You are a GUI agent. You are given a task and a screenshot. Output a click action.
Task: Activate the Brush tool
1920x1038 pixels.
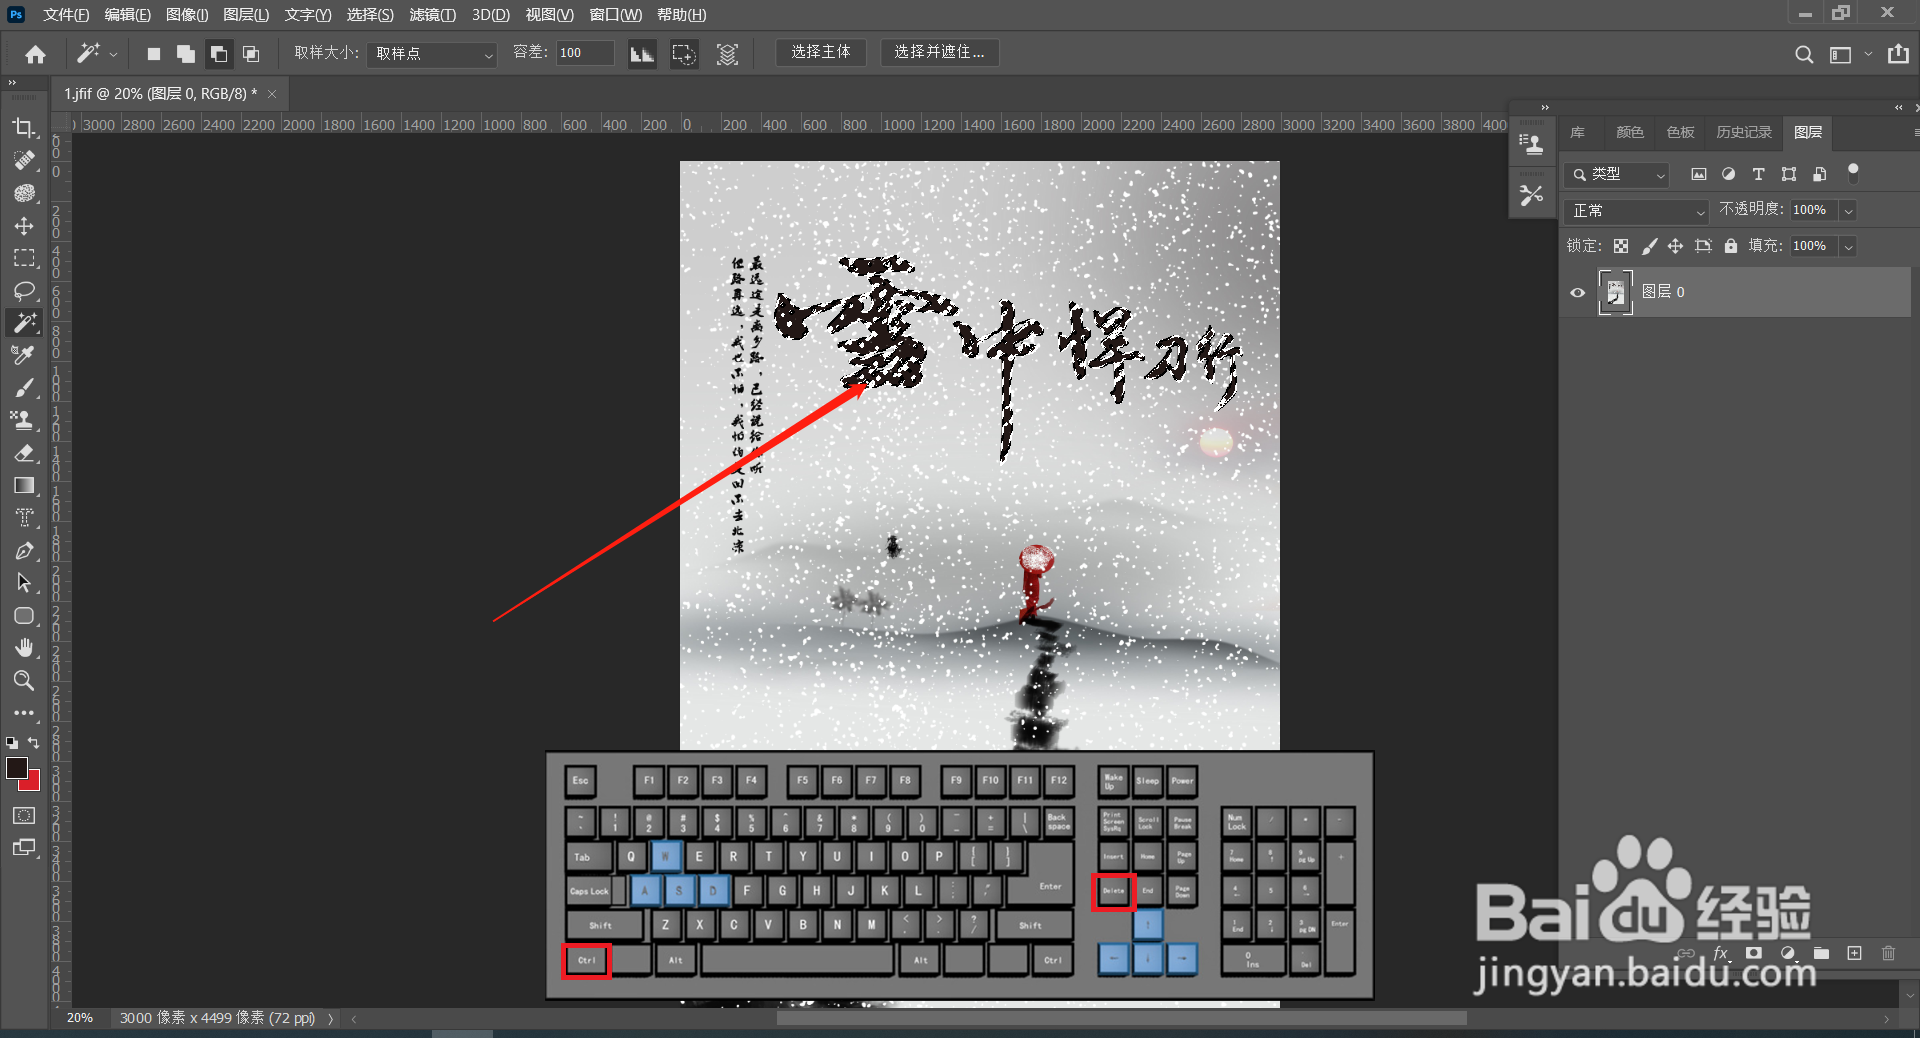click(25, 388)
